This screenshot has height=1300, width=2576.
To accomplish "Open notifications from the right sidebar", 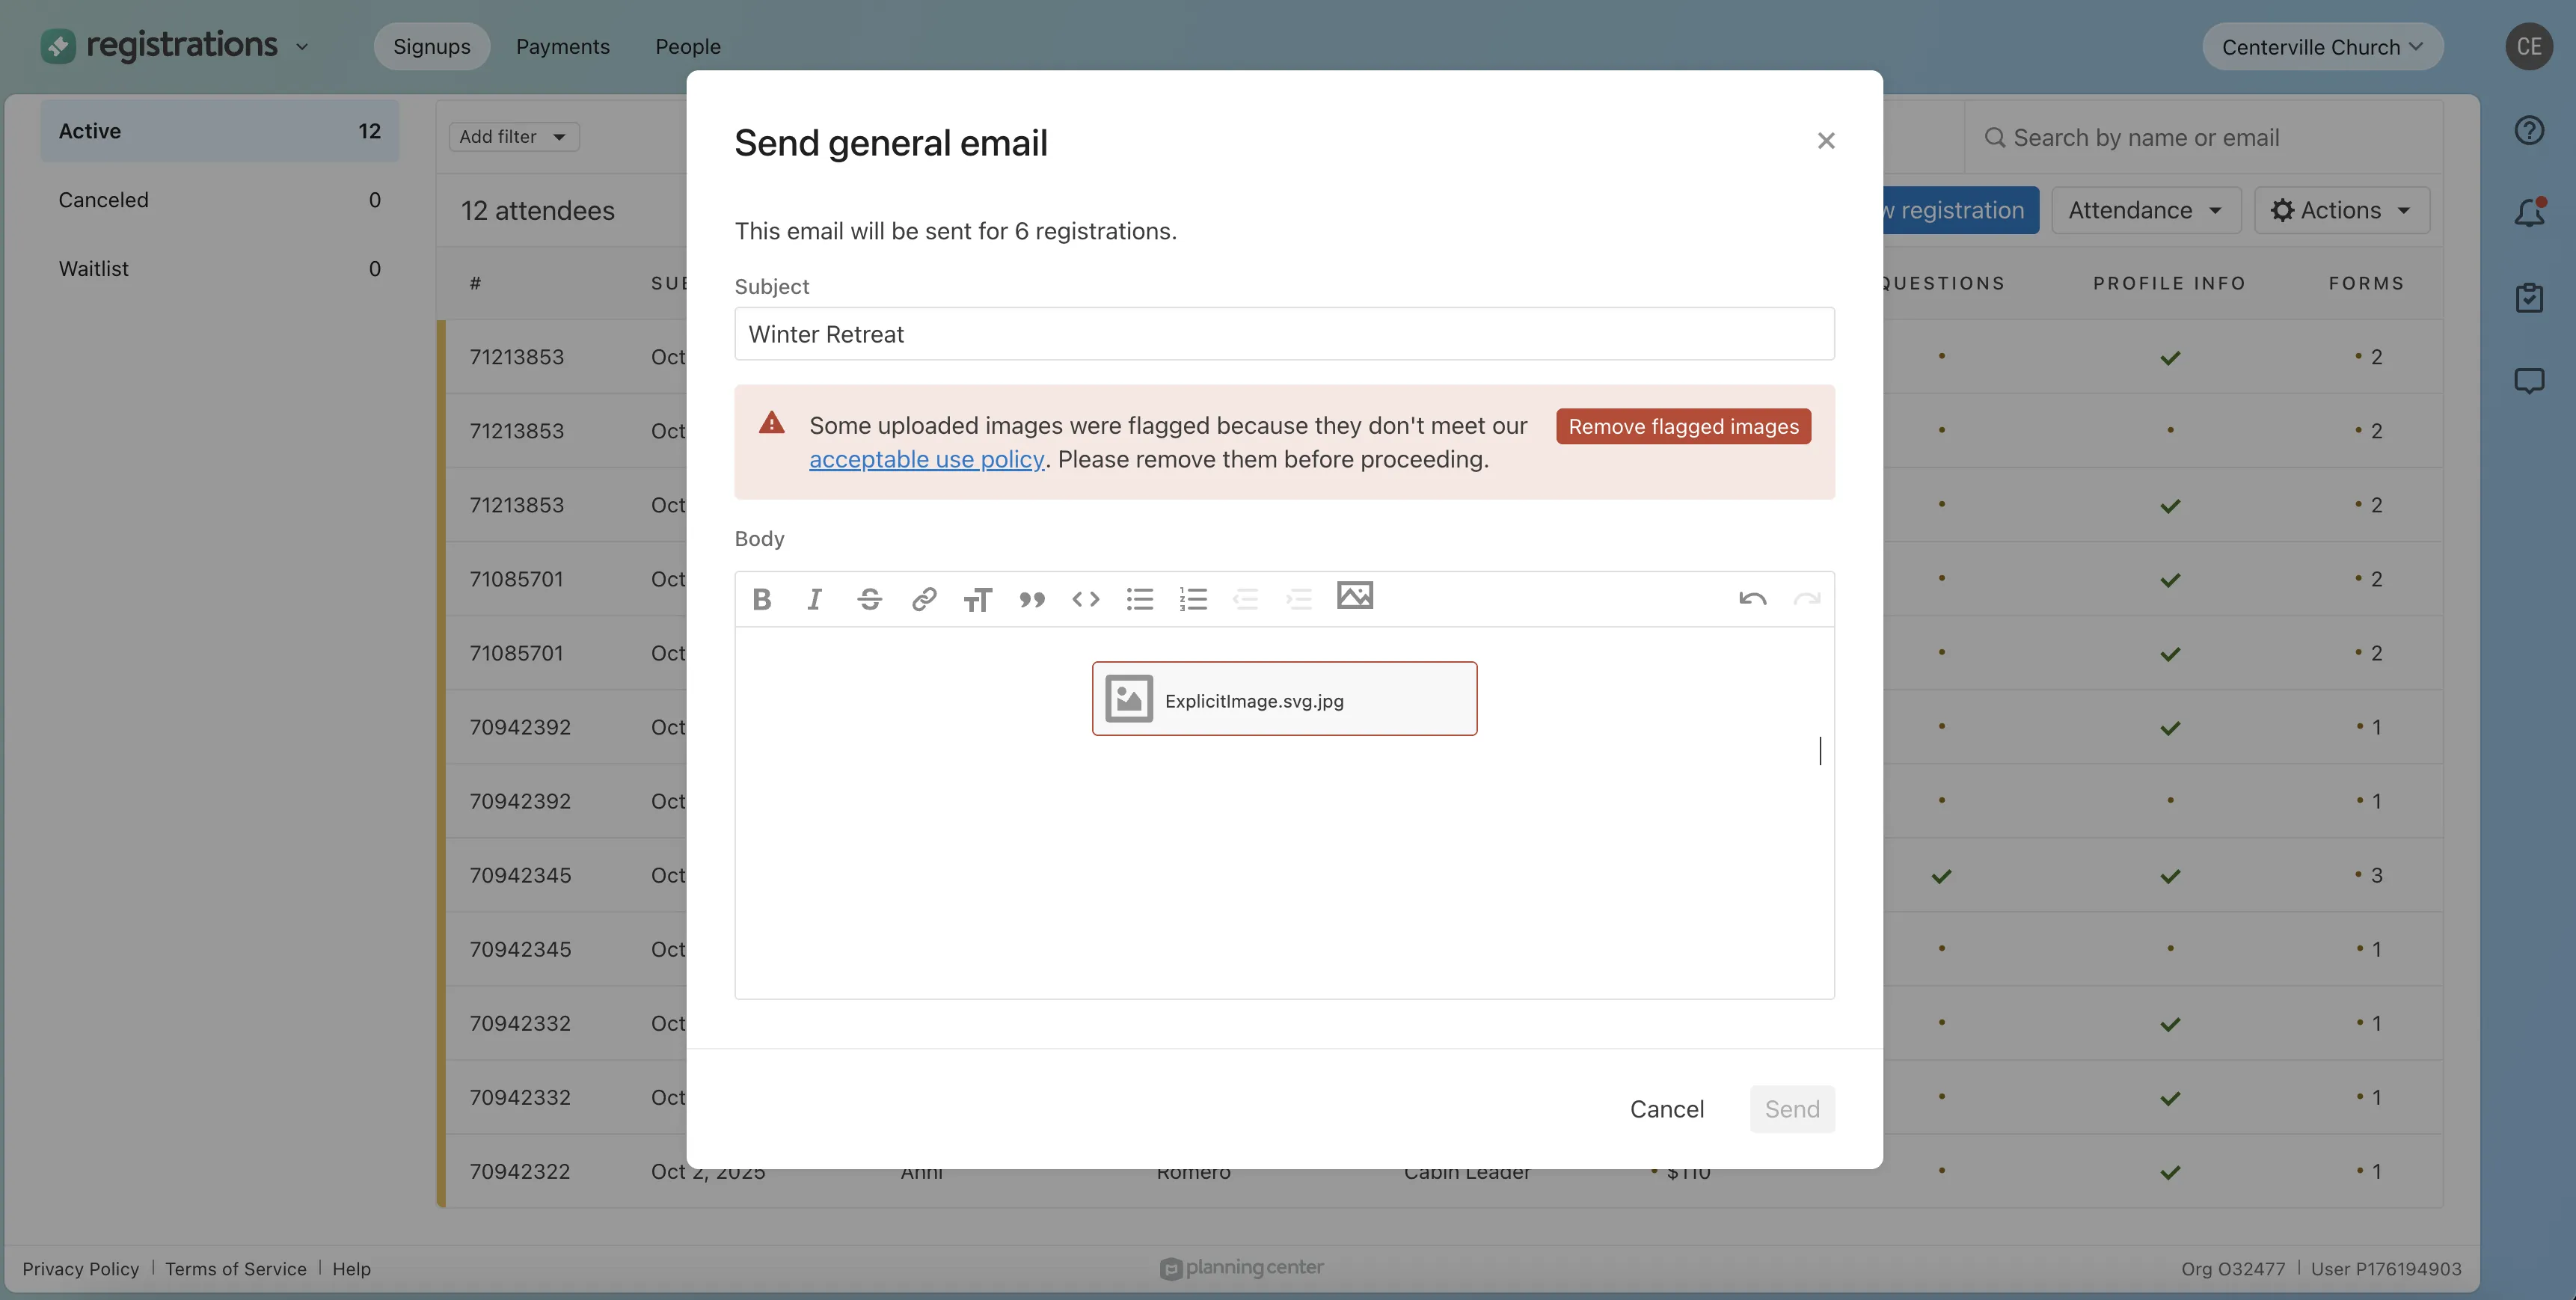I will click(2530, 212).
